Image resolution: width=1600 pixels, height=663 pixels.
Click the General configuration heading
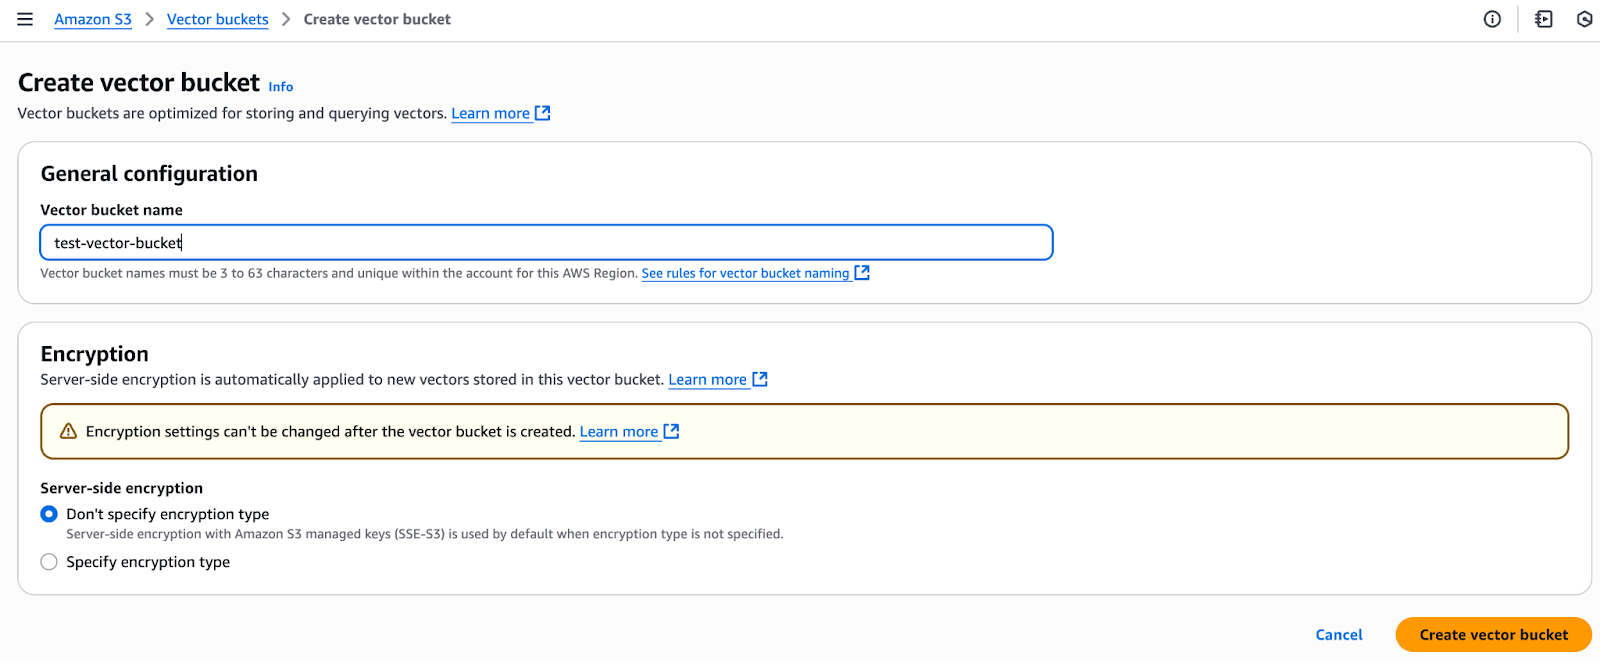pyautogui.click(x=149, y=174)
